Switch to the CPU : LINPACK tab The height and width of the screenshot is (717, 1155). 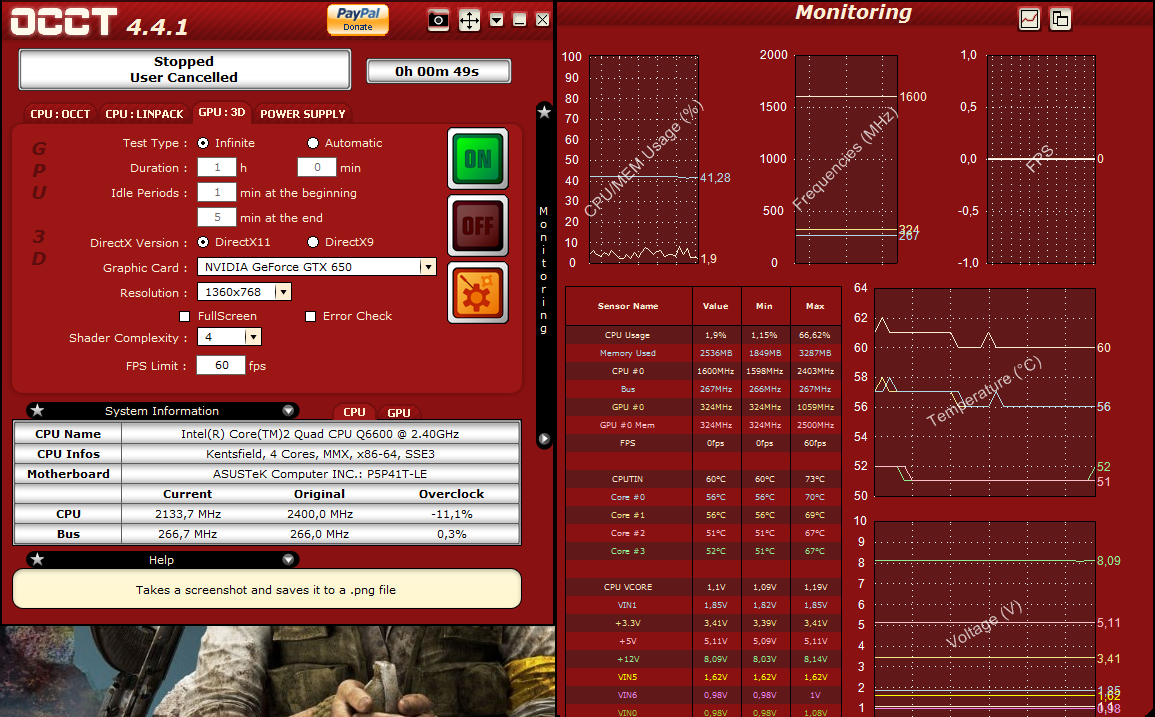[144, 113]
